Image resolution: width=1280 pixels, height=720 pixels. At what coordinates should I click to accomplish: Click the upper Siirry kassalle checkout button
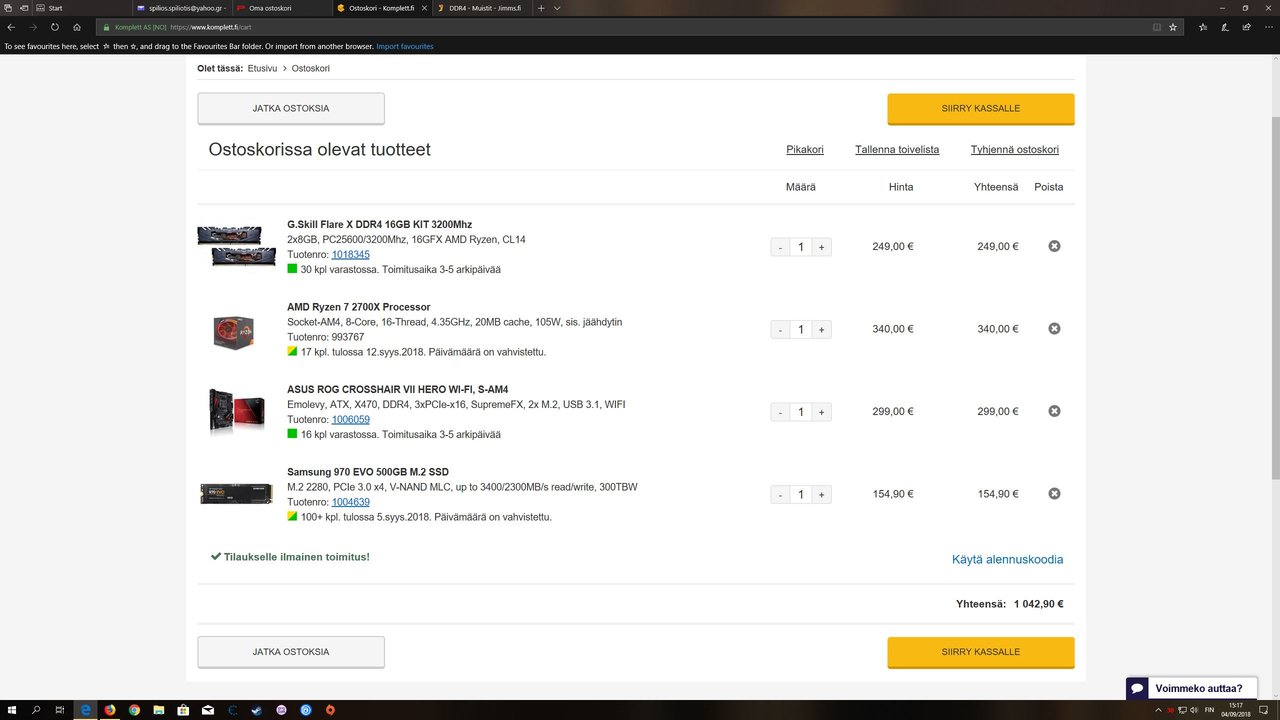coord(981,109)
